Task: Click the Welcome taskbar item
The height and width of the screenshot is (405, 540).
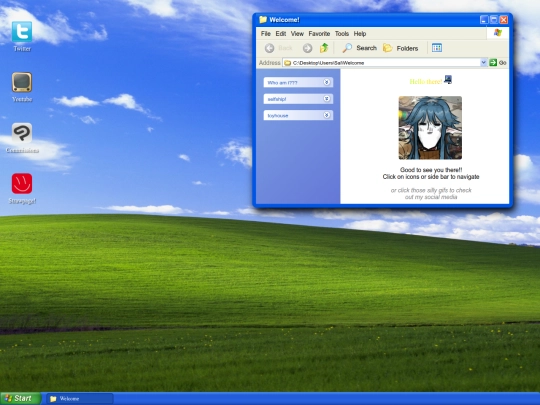Action: [80, 399]
